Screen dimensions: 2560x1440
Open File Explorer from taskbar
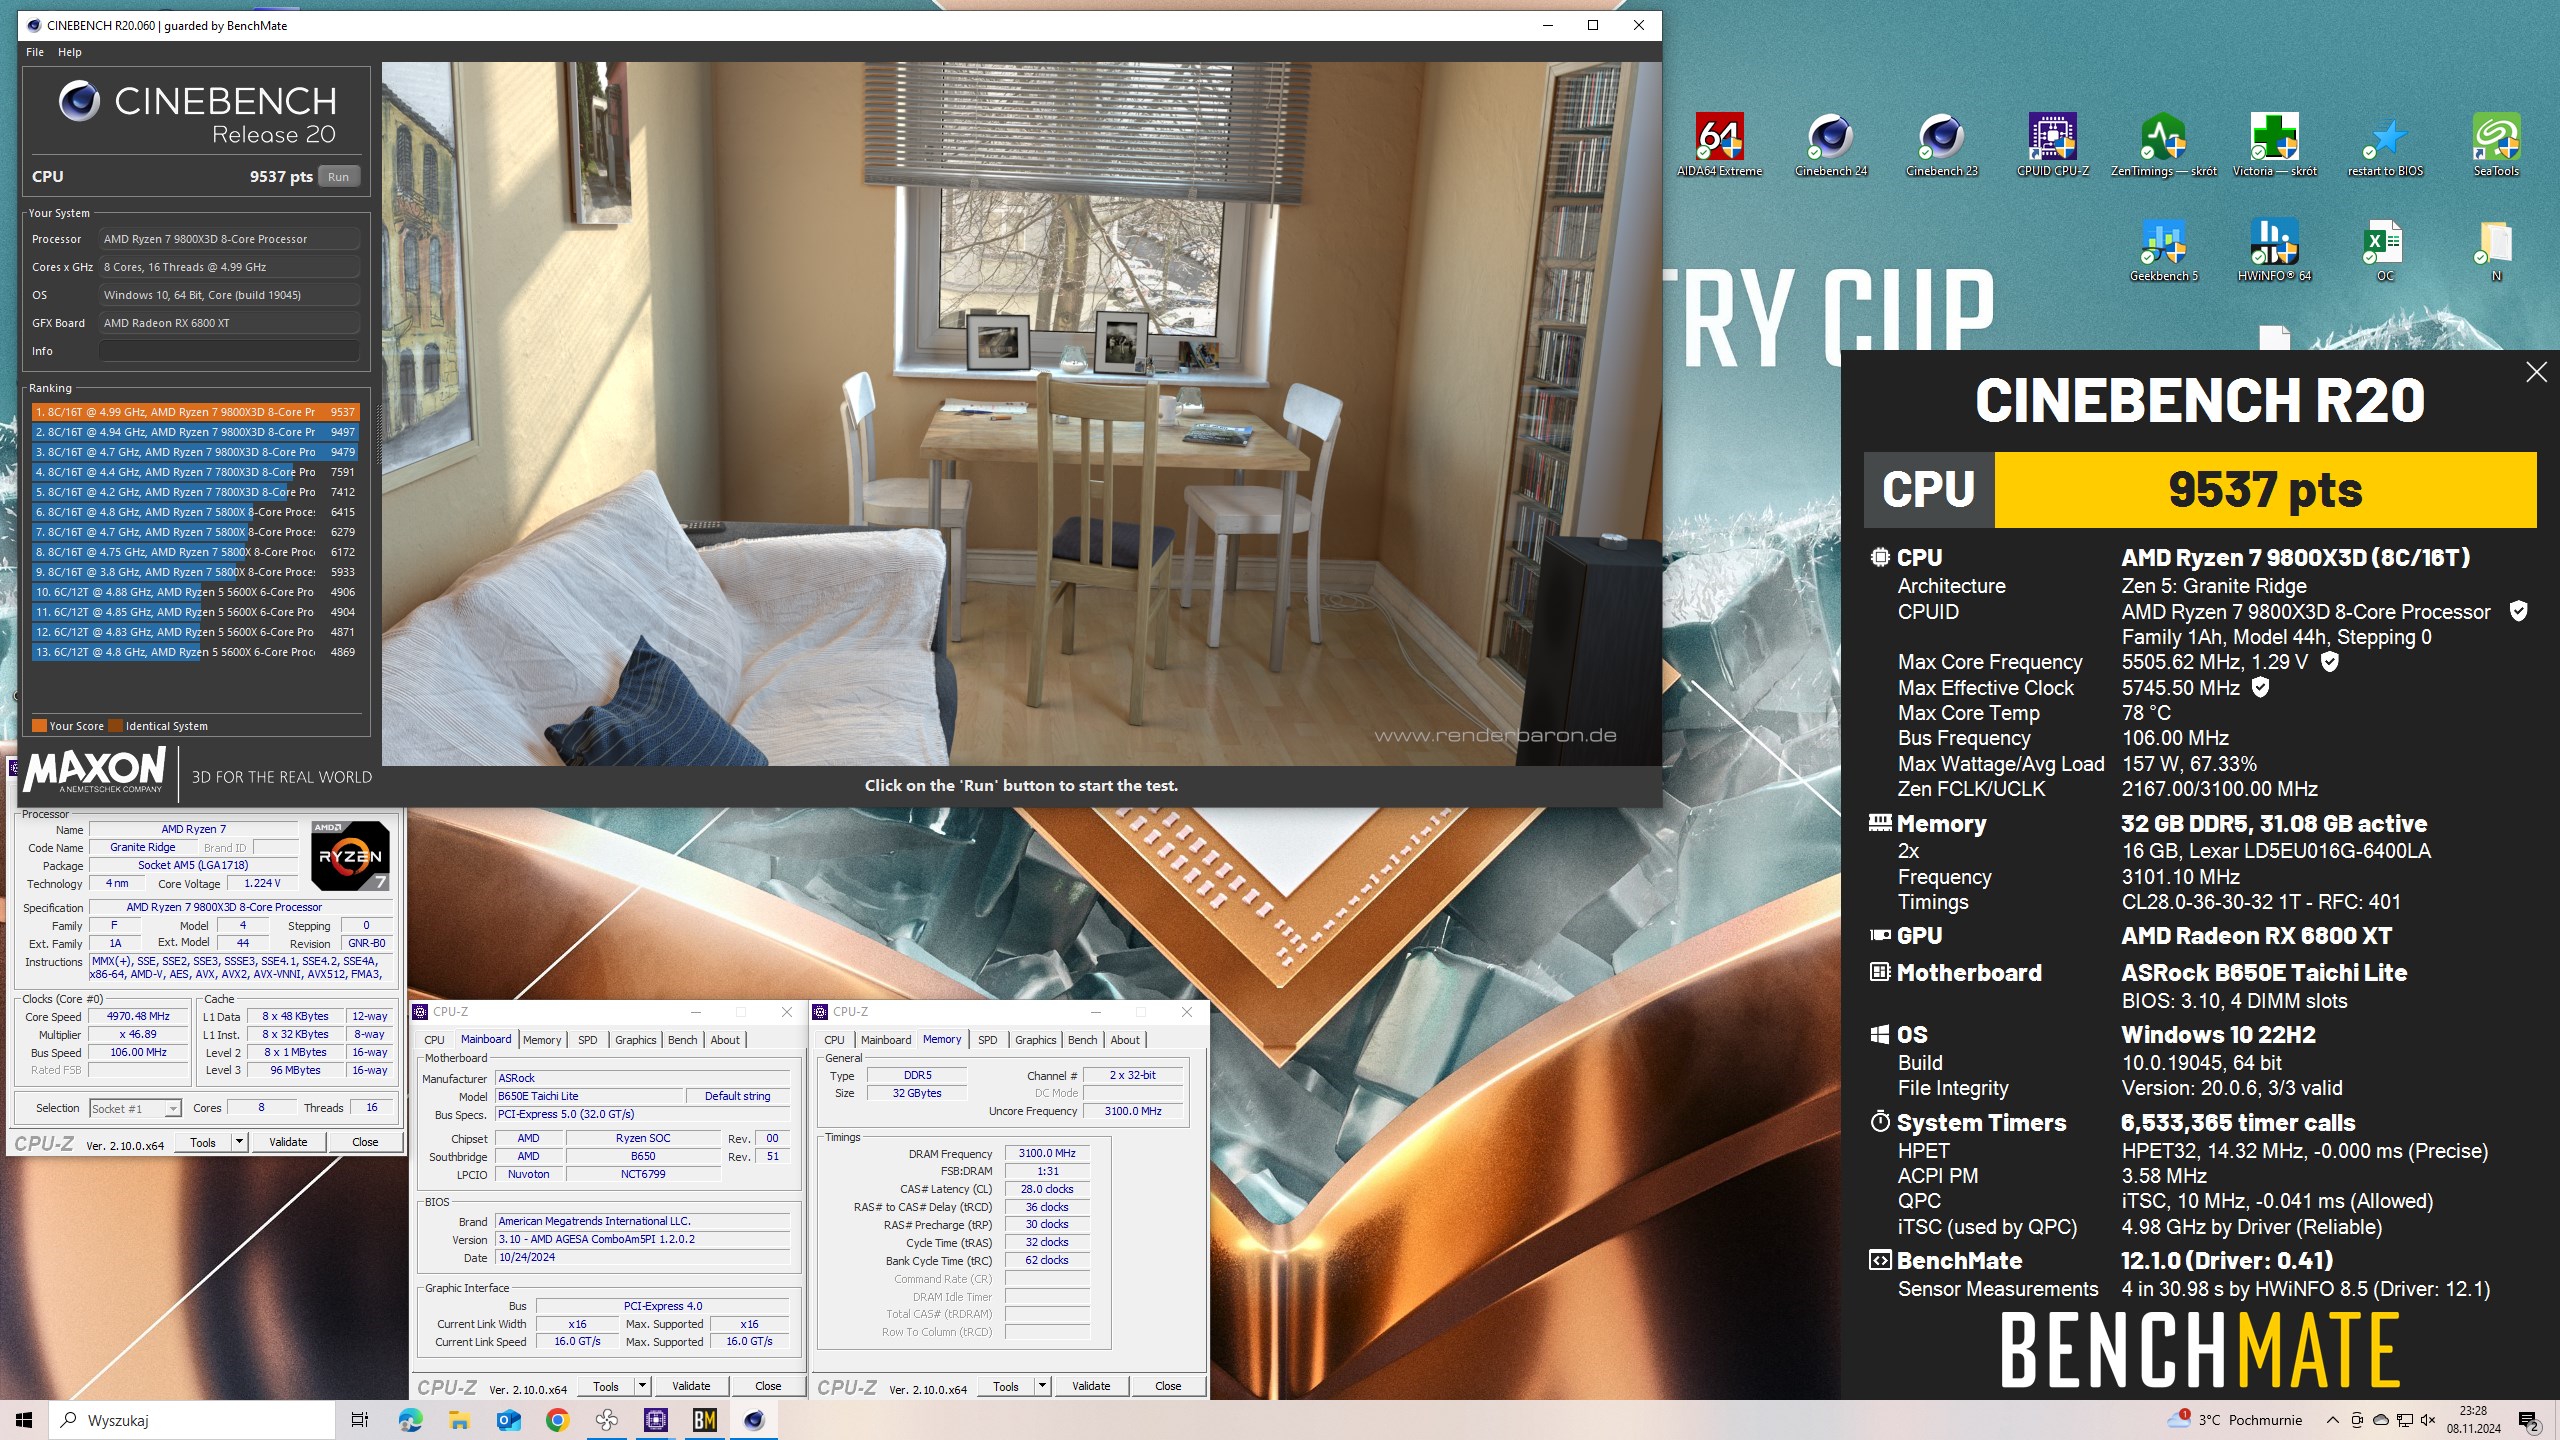[459, 1420]
